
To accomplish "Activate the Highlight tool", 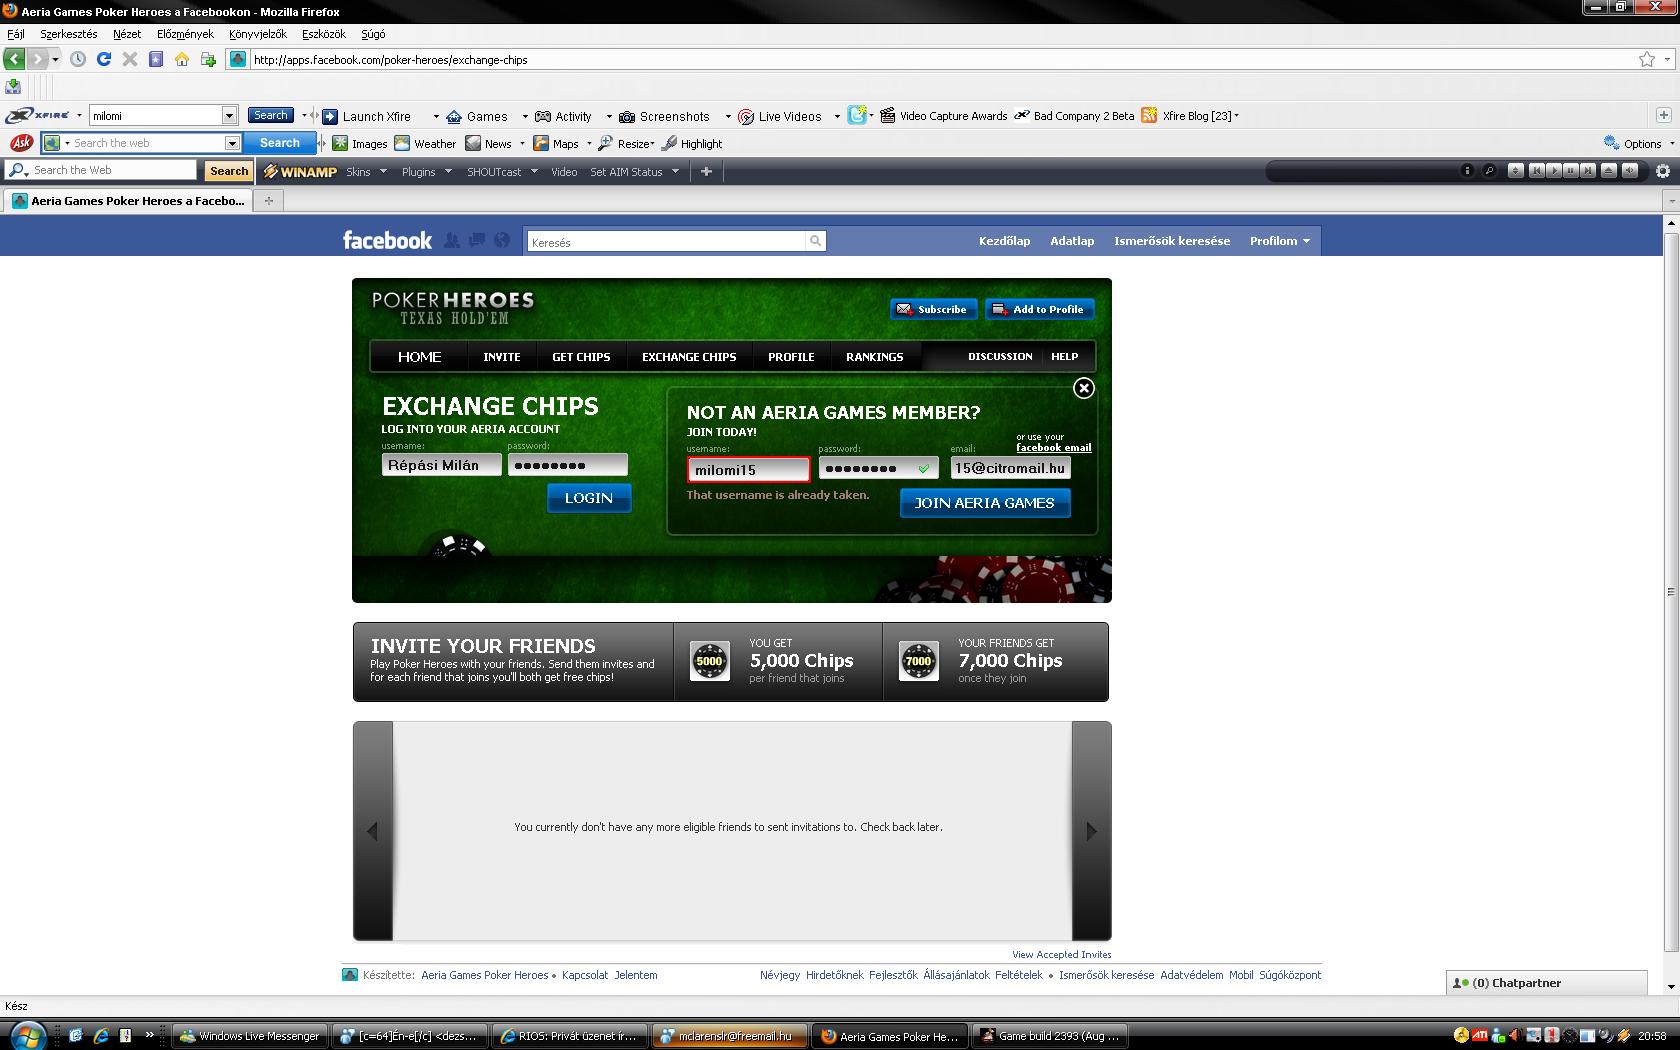I will pyautogui.click(x=692, y=144).
